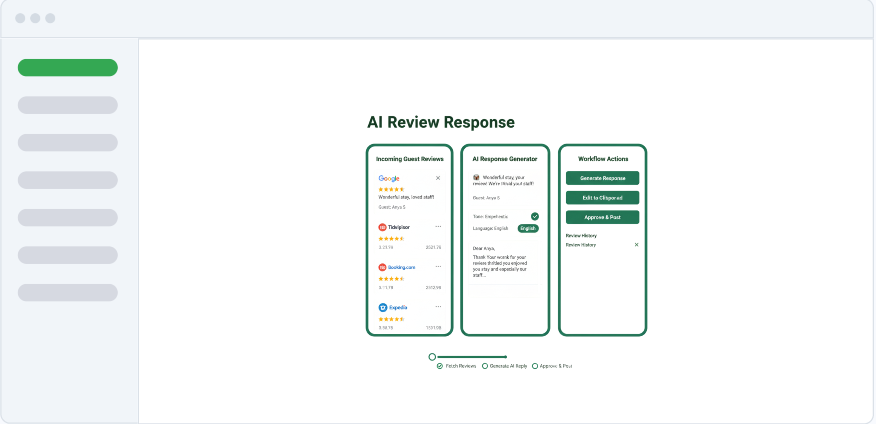Click the Google review star rating

(x=391, y=189)
